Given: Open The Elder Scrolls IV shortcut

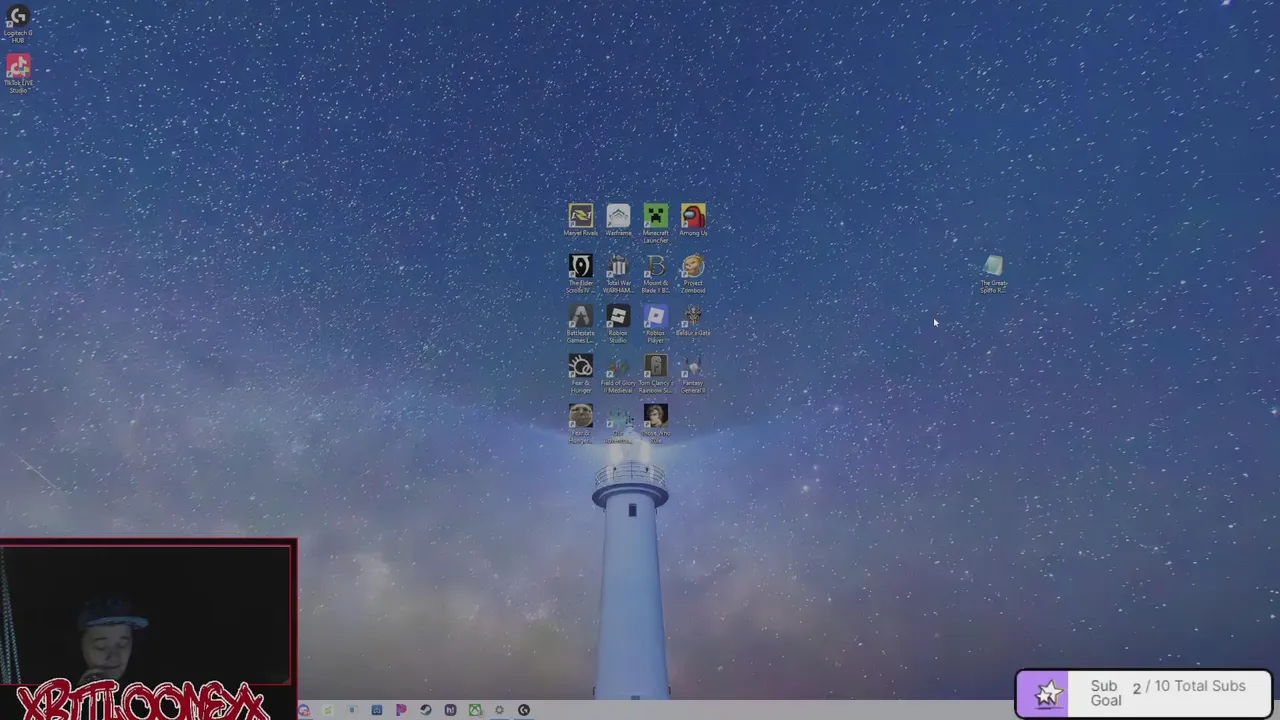Looking at the screenshot, I should 580,273.
